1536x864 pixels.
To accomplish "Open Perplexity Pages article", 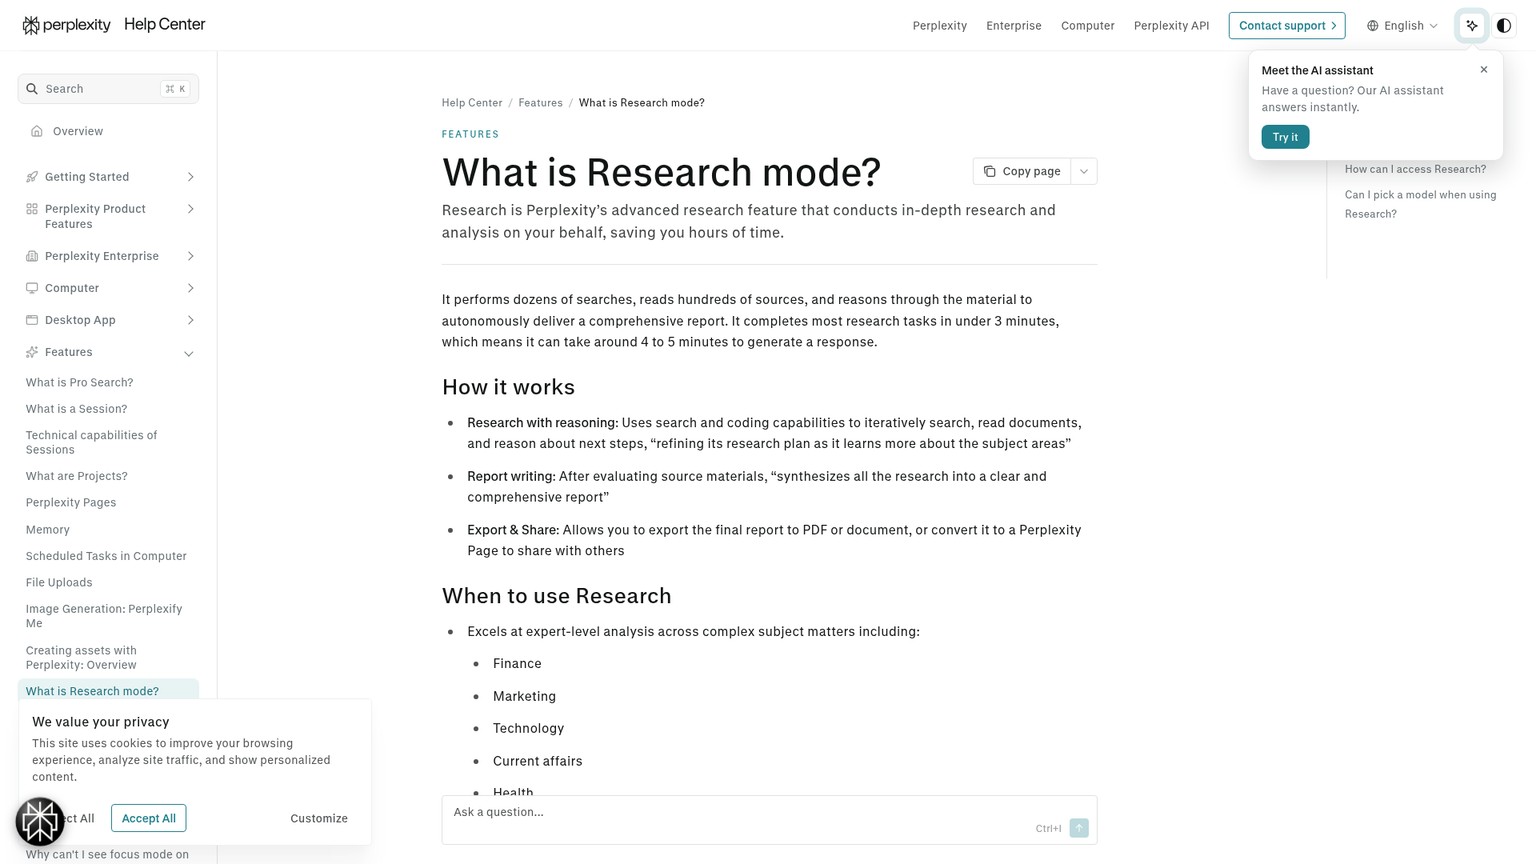I will [x=71, y=503].
